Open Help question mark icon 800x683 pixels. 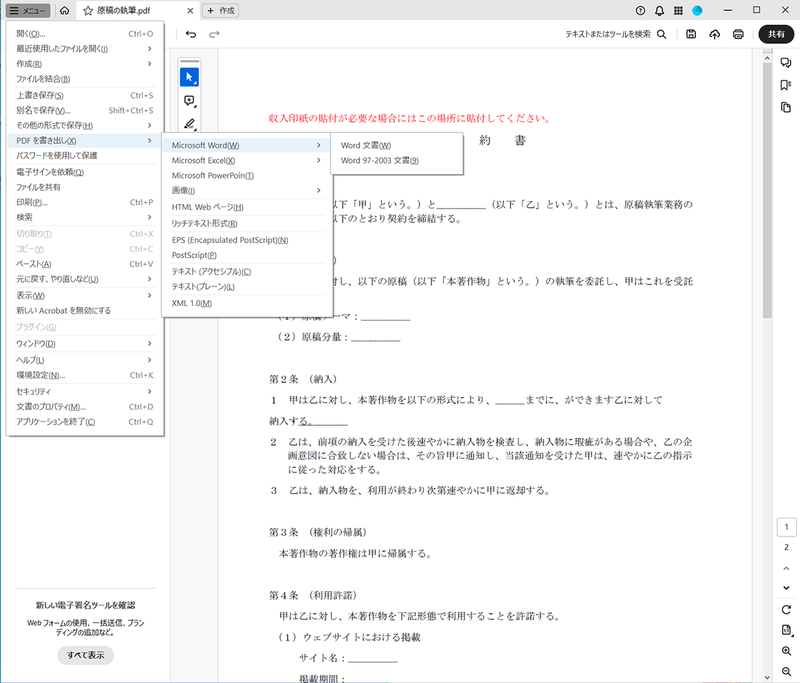click(640, 11)
